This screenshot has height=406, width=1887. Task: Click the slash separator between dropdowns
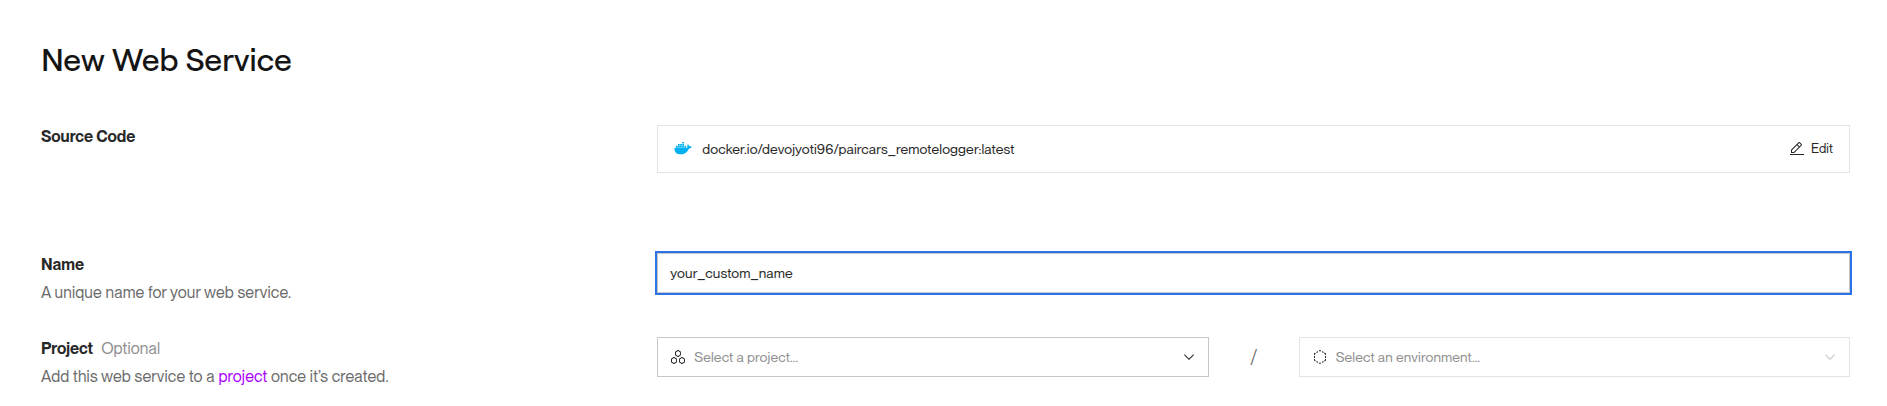click(1253, 357)
